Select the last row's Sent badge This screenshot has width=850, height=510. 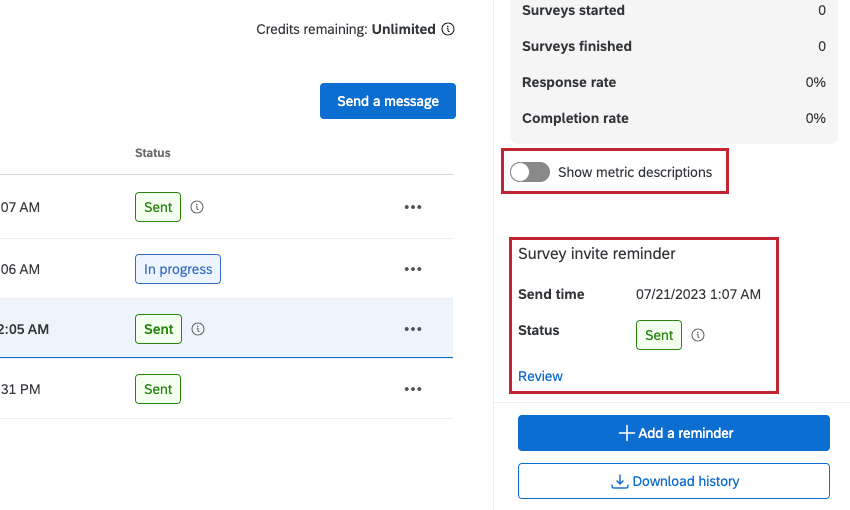(x=158, y=389)
